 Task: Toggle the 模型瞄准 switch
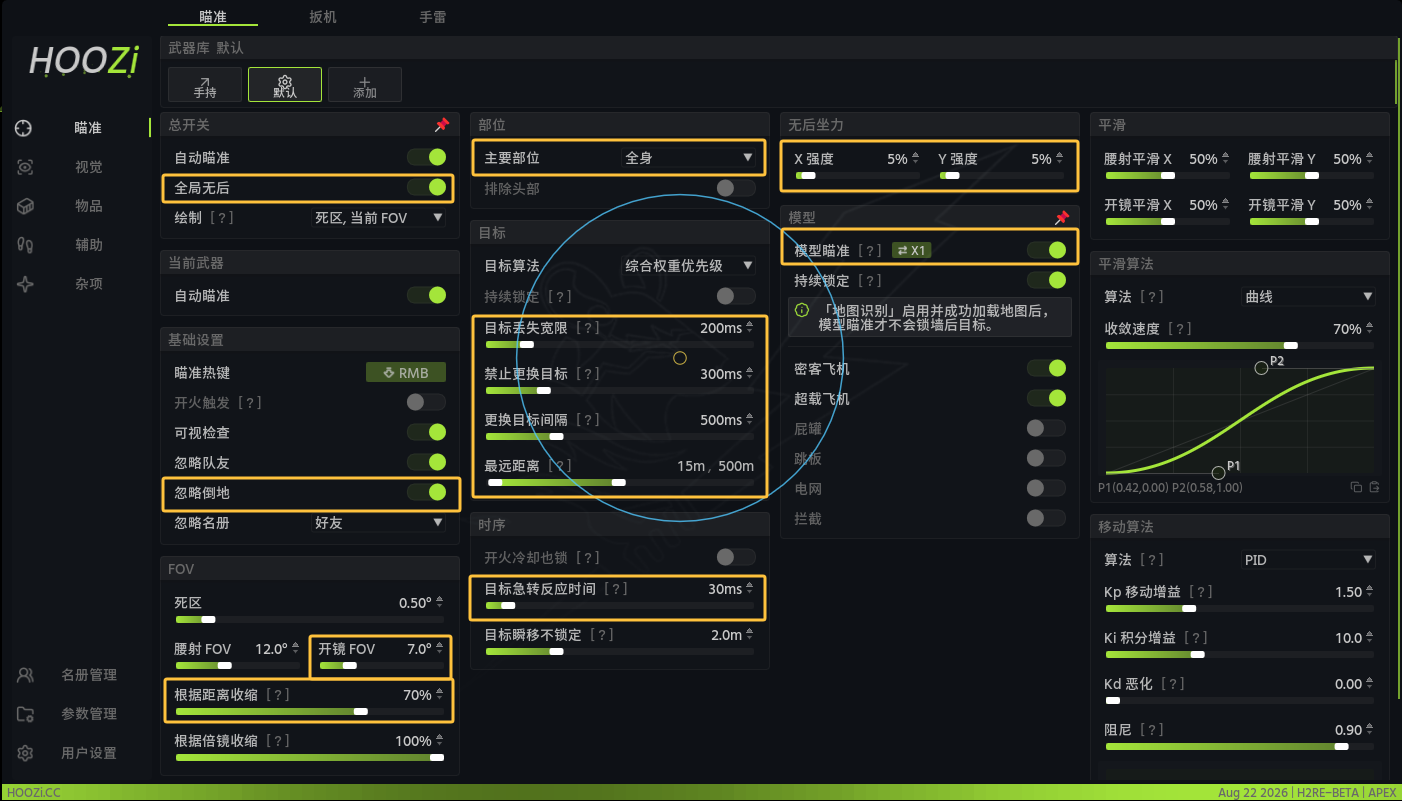pyautogui.click(x=1046, y=250)
